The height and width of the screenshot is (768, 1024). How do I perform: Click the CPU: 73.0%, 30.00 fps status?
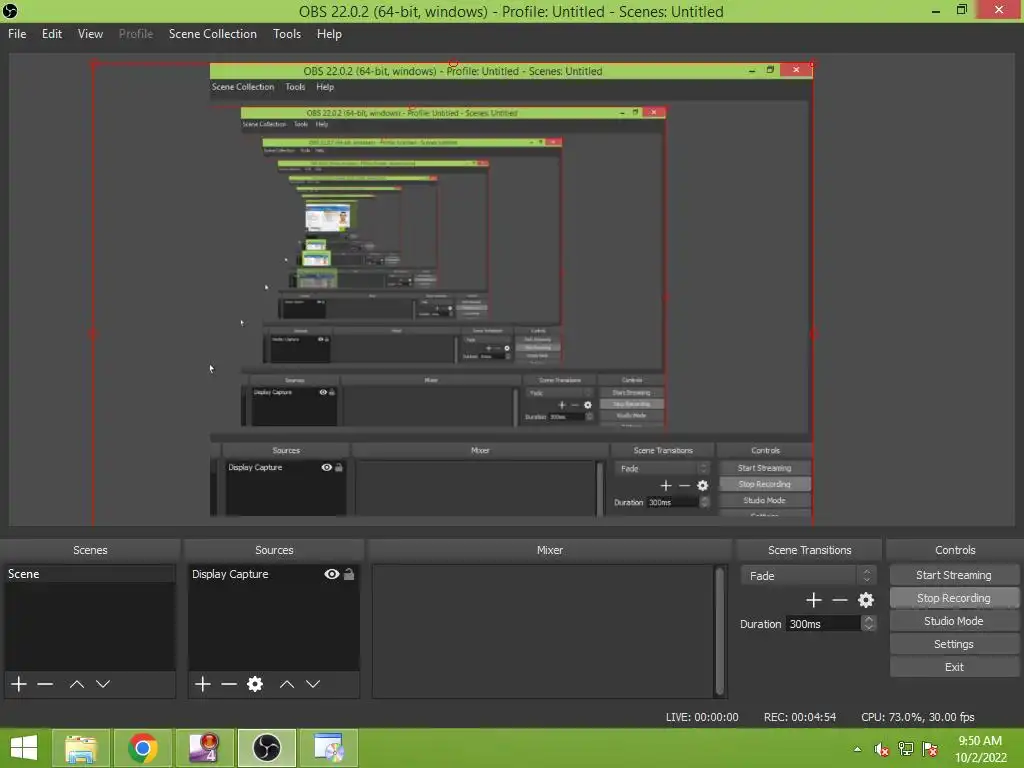[x=918, y=717]
